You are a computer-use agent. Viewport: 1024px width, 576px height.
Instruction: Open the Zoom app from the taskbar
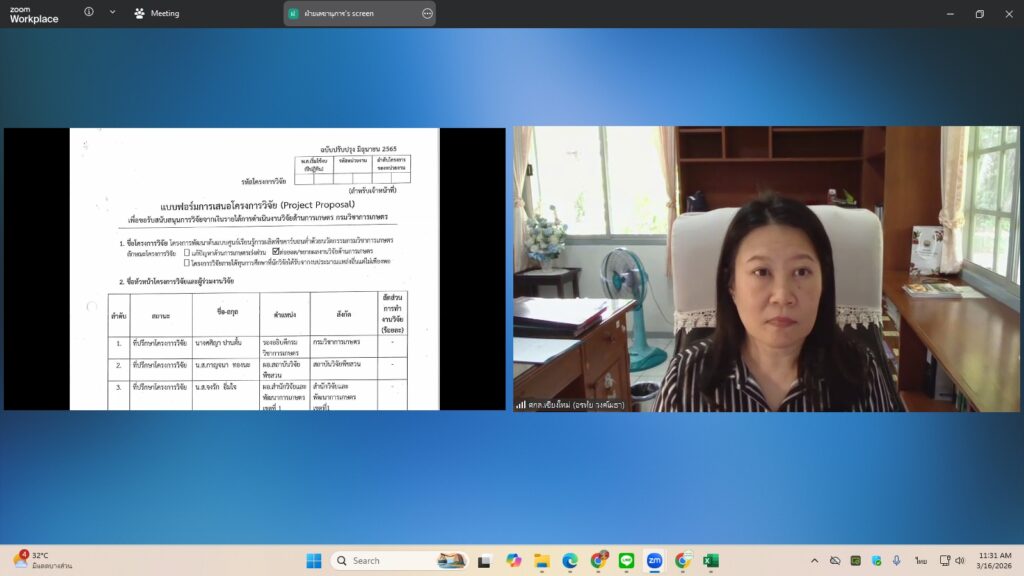pos(654,560)
